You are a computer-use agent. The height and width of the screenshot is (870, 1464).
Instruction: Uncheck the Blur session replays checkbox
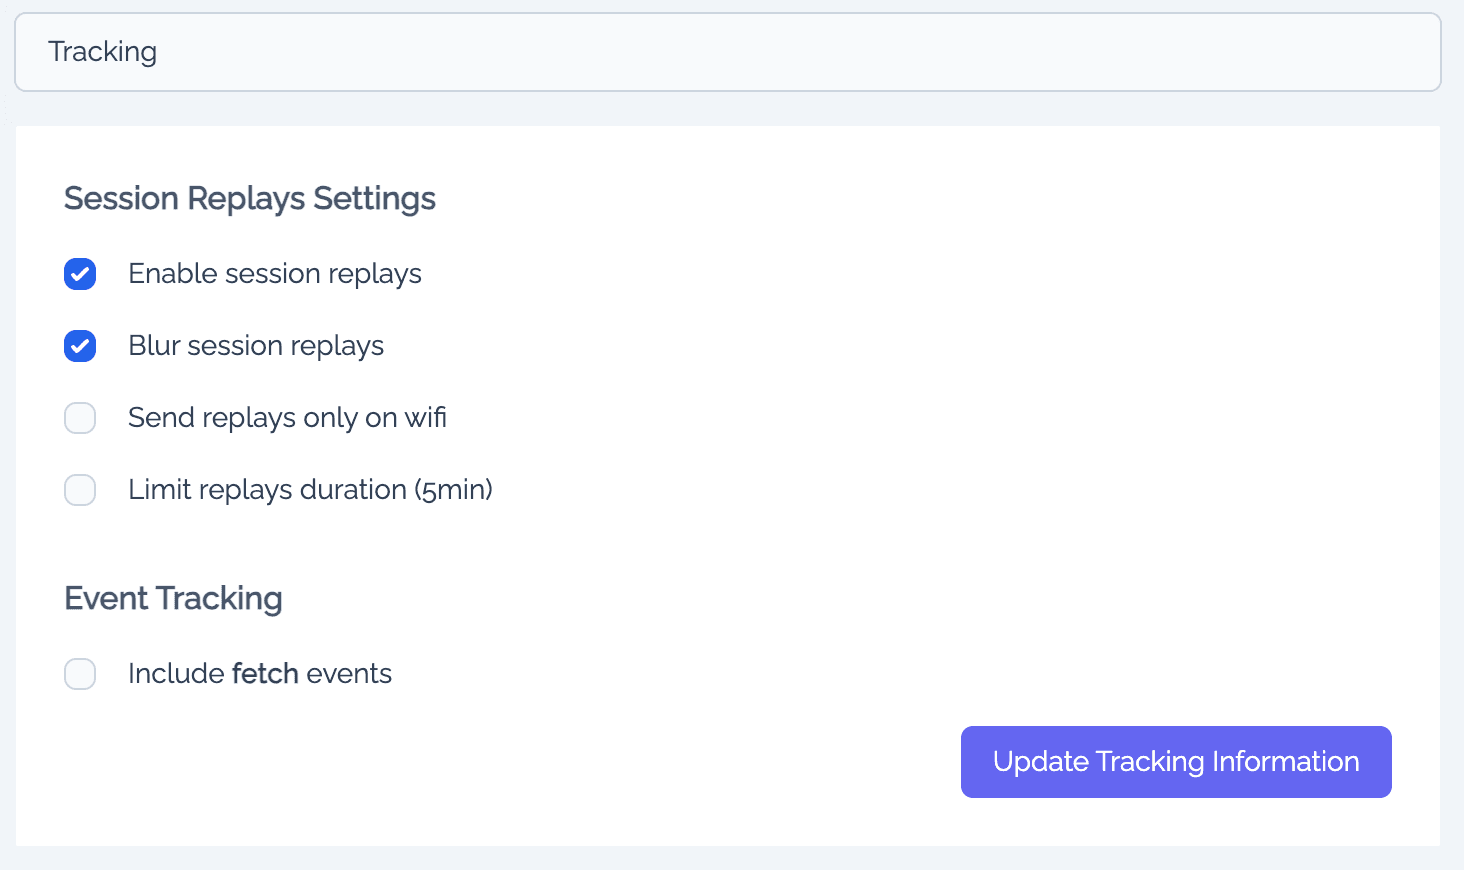(x=80, y=346)
